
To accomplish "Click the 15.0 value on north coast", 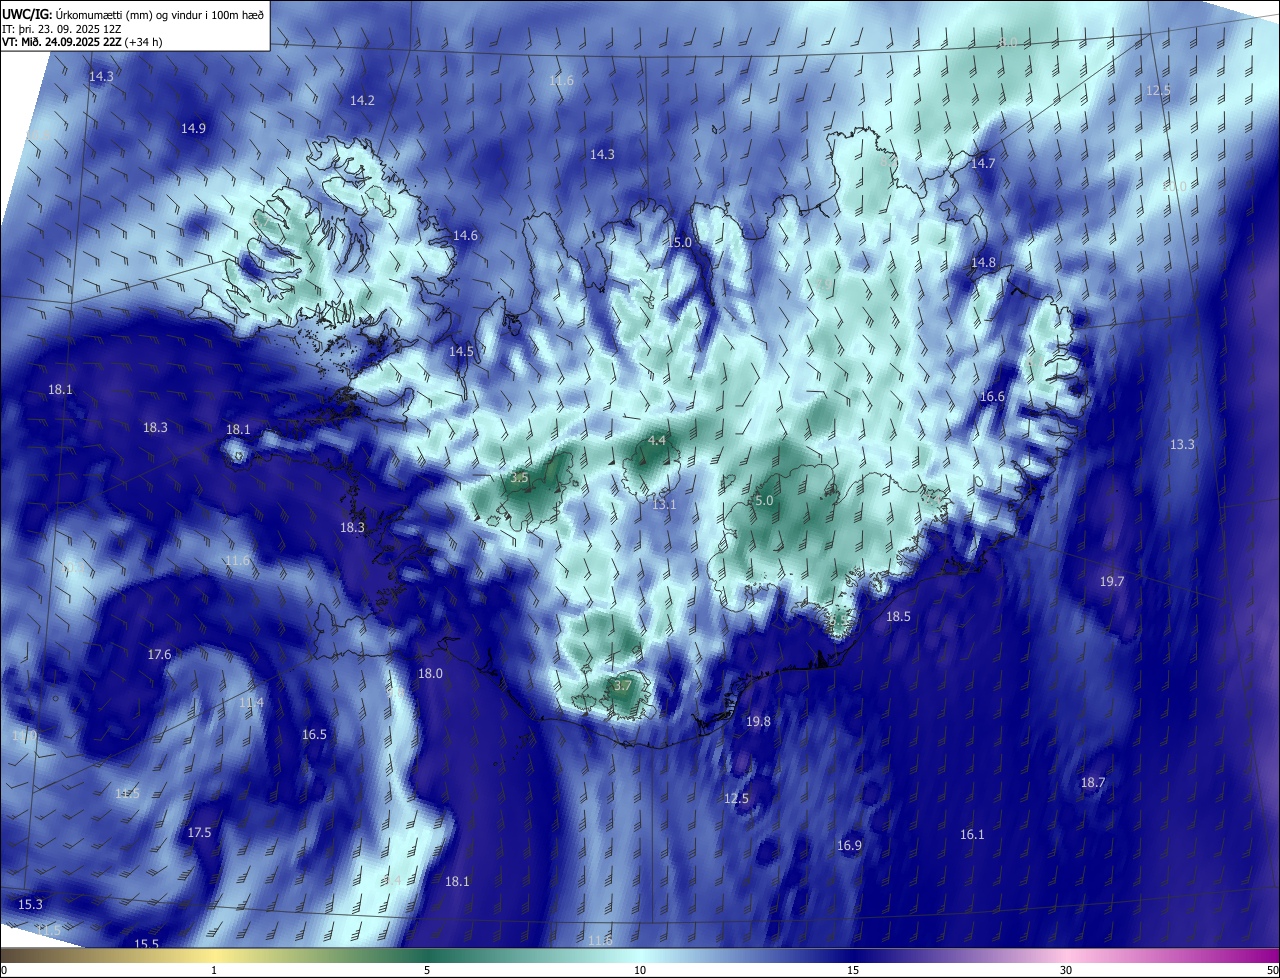I will (x=680, y=243).
